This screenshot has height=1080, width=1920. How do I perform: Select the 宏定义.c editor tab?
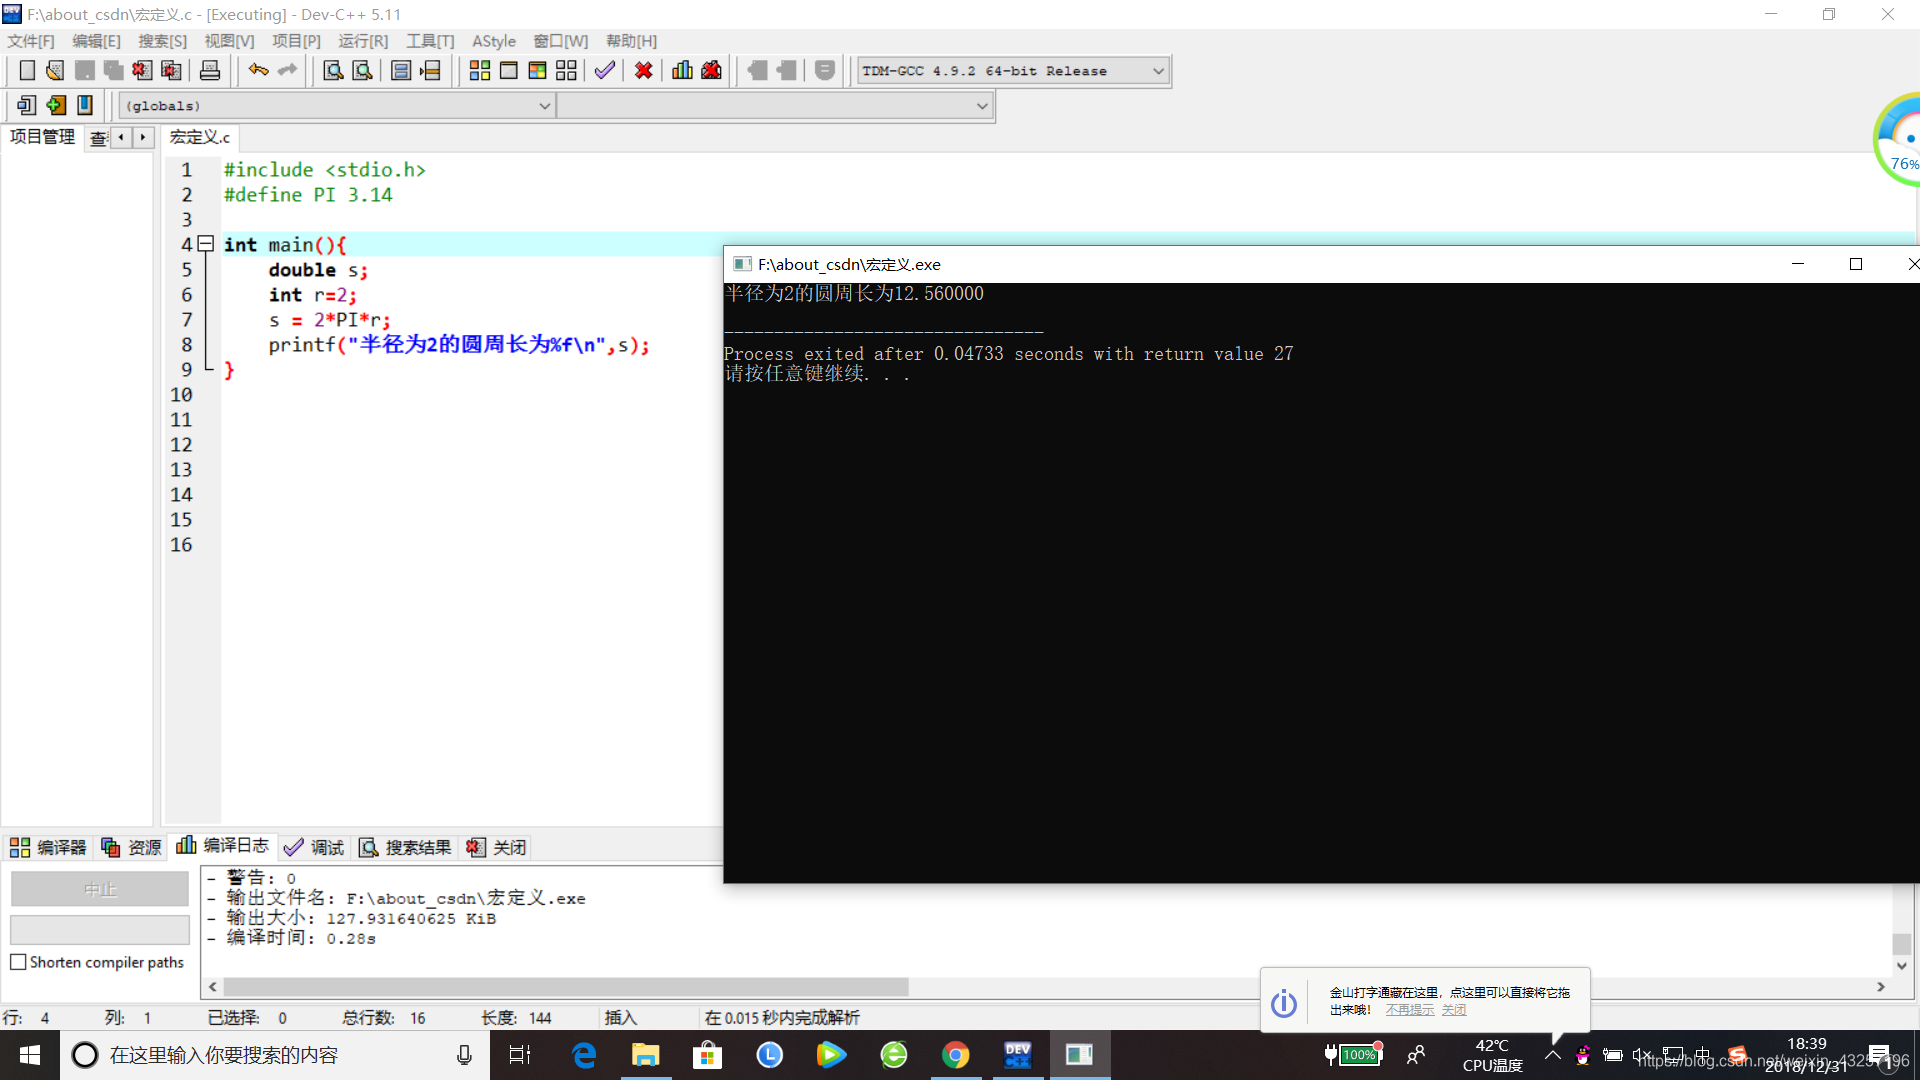coord(200,137)
